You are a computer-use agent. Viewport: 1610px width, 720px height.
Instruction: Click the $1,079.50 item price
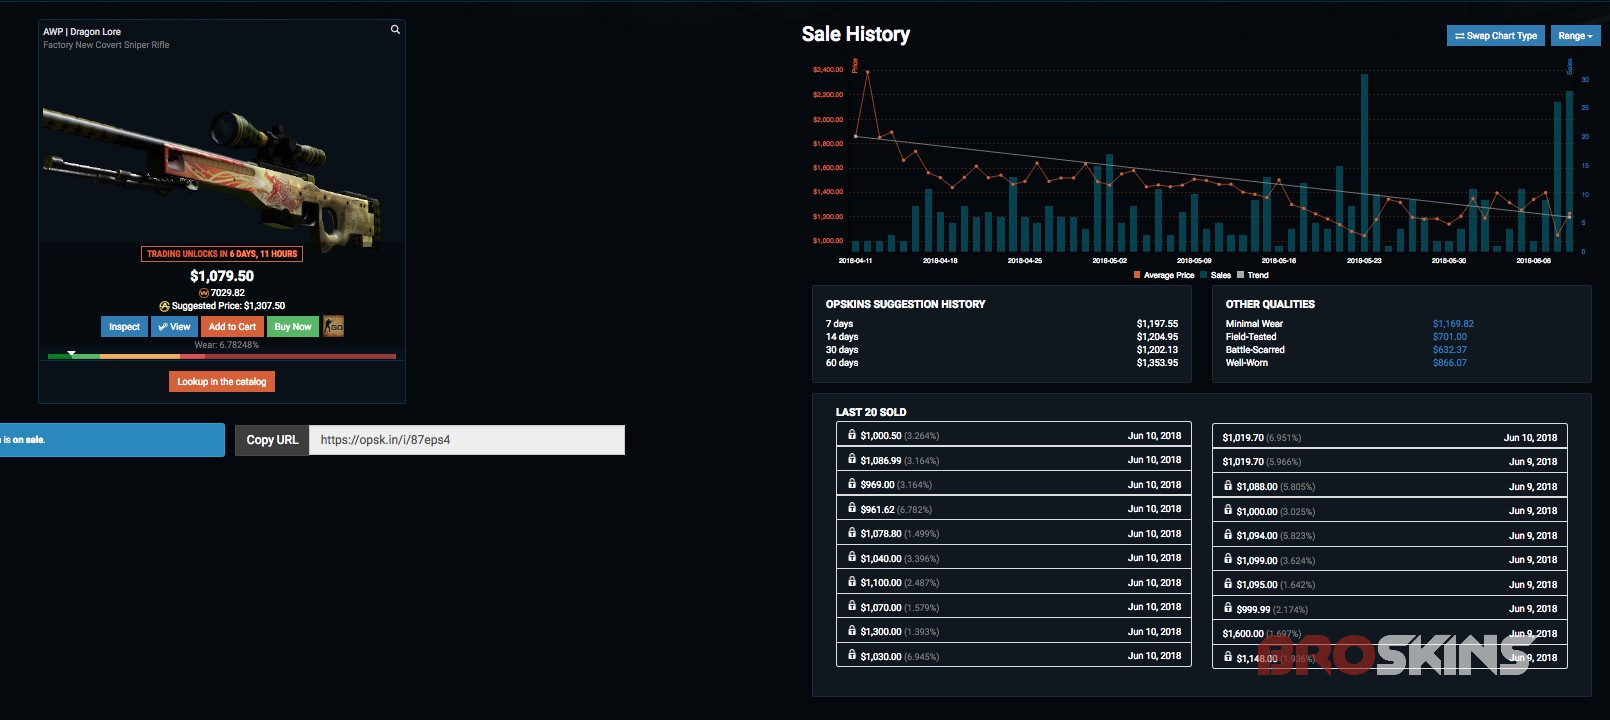[222, 276]
